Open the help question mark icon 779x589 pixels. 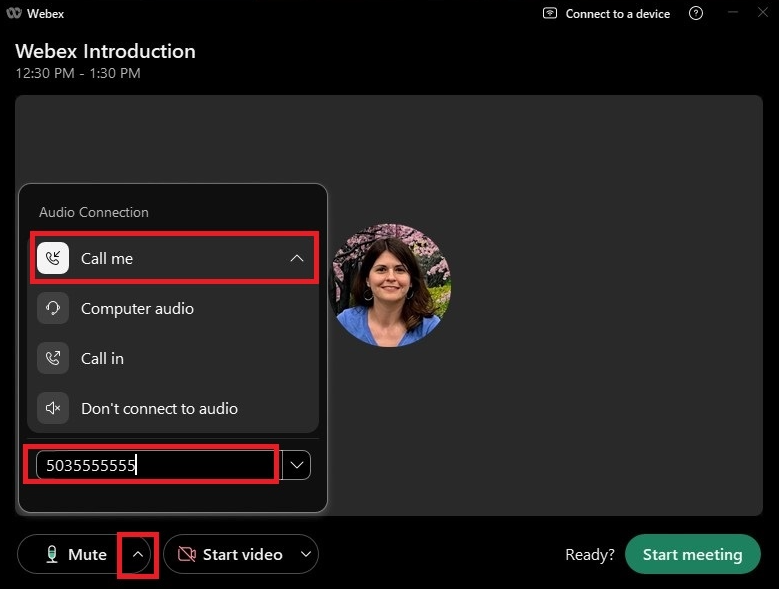click(x=696, y=14)
